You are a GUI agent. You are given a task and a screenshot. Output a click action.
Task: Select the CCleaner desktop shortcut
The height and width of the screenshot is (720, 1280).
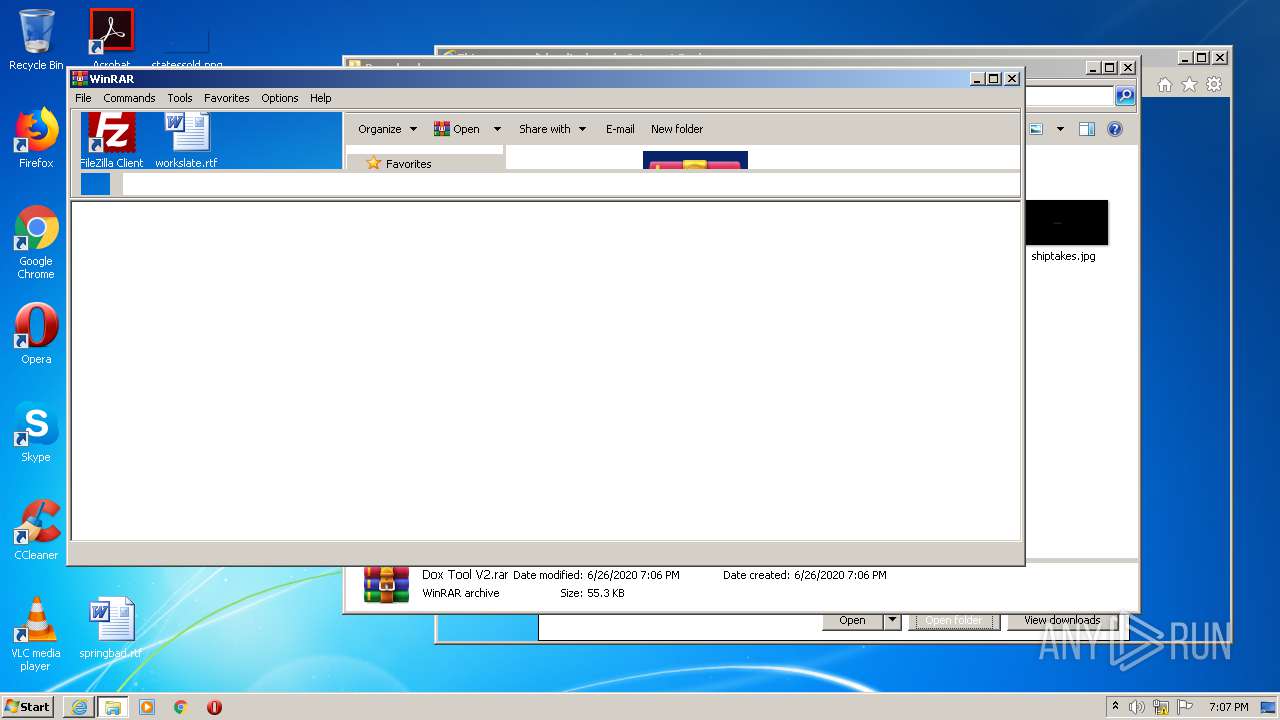[x=36, y=530]
